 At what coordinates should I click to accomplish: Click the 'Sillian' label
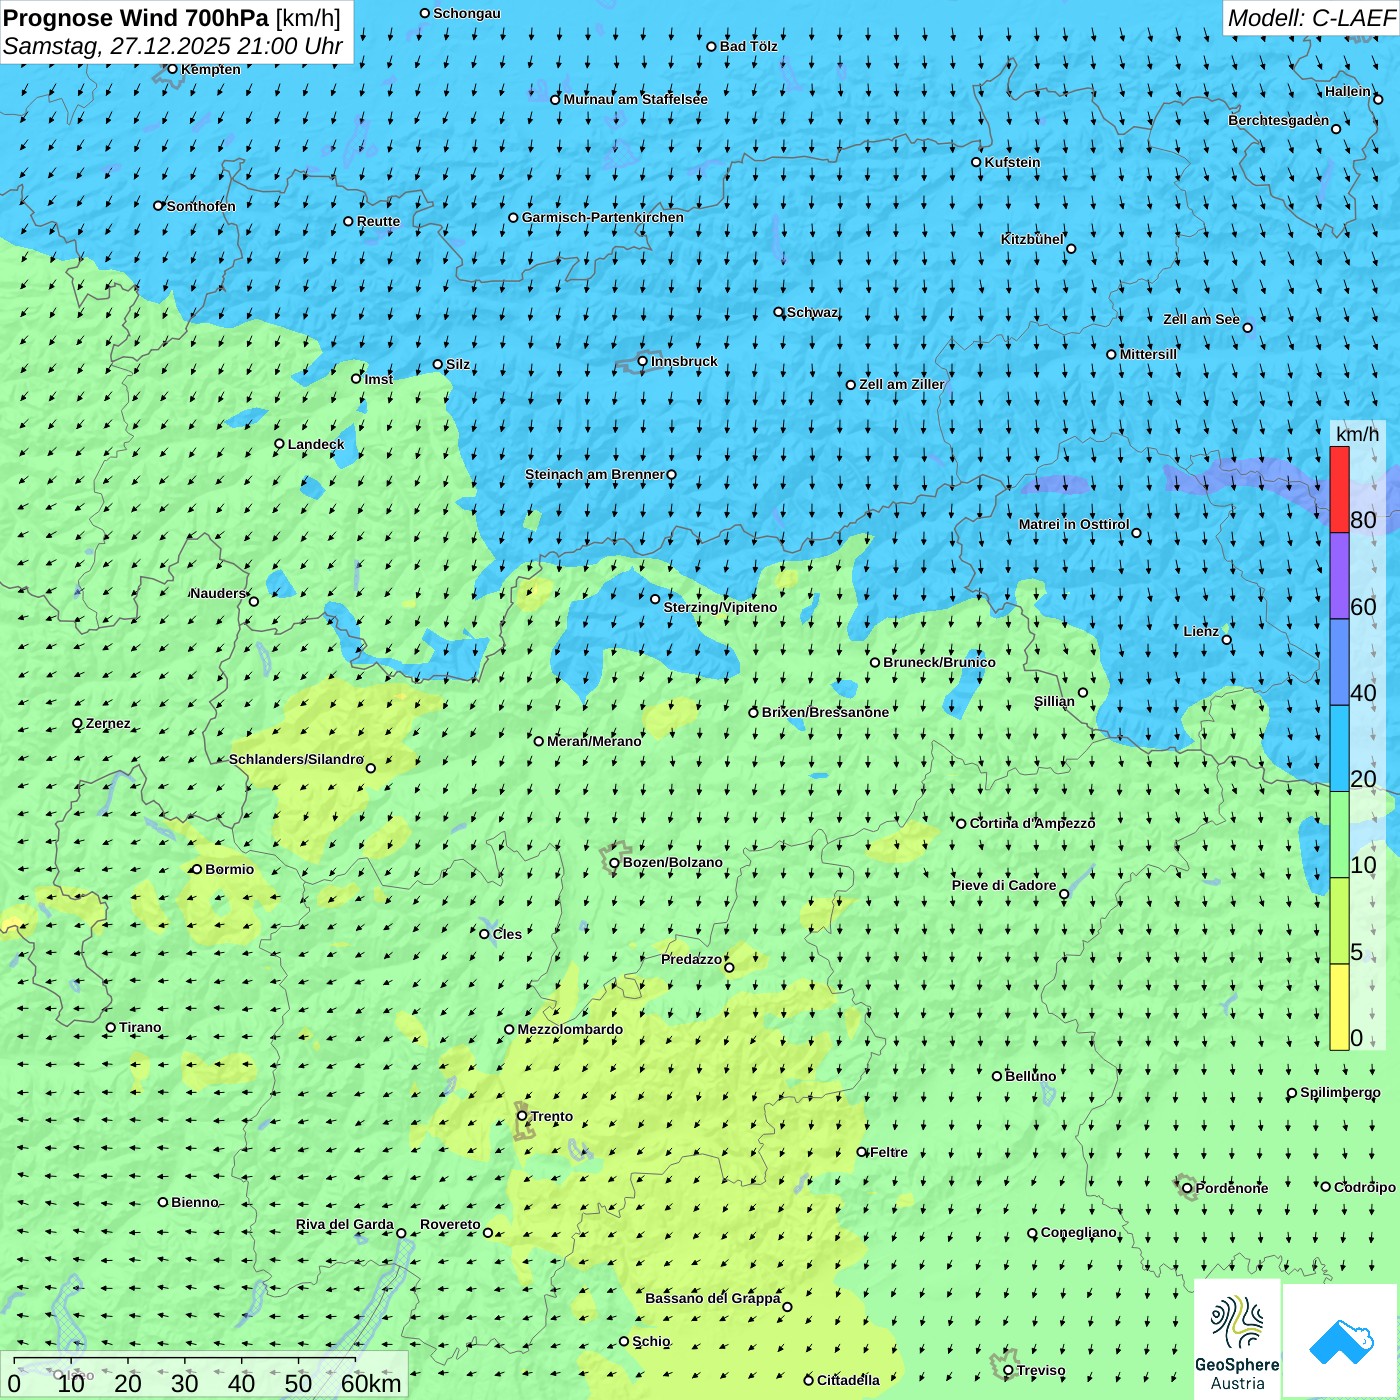click(x=1054, y=701)
